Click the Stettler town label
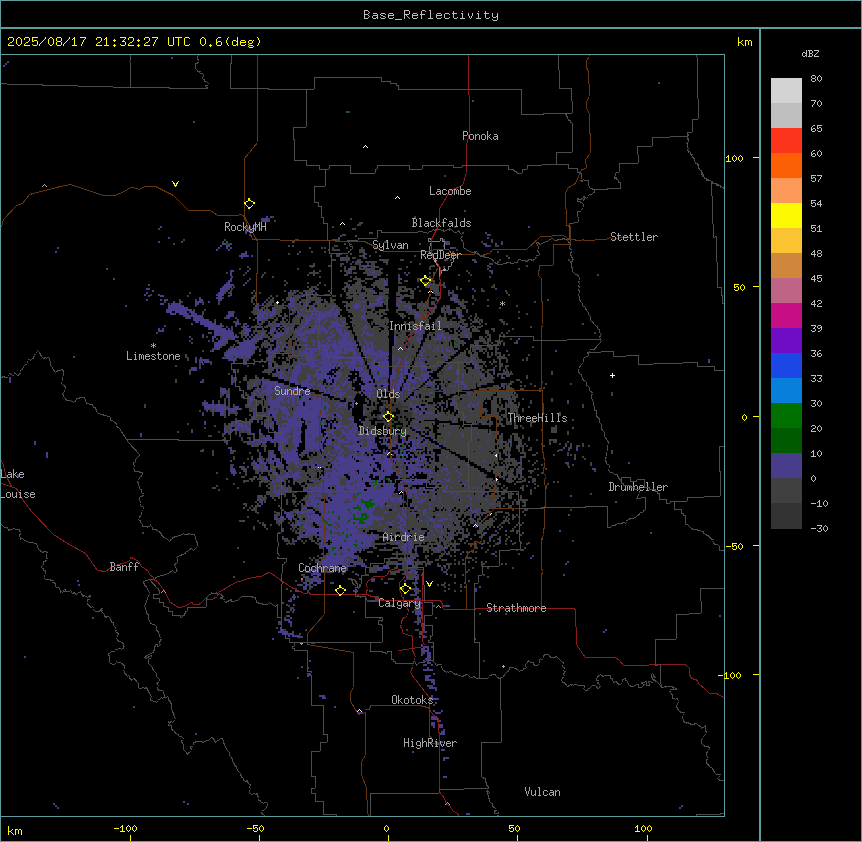Viewport: 862px width, 842px height. 634,237
